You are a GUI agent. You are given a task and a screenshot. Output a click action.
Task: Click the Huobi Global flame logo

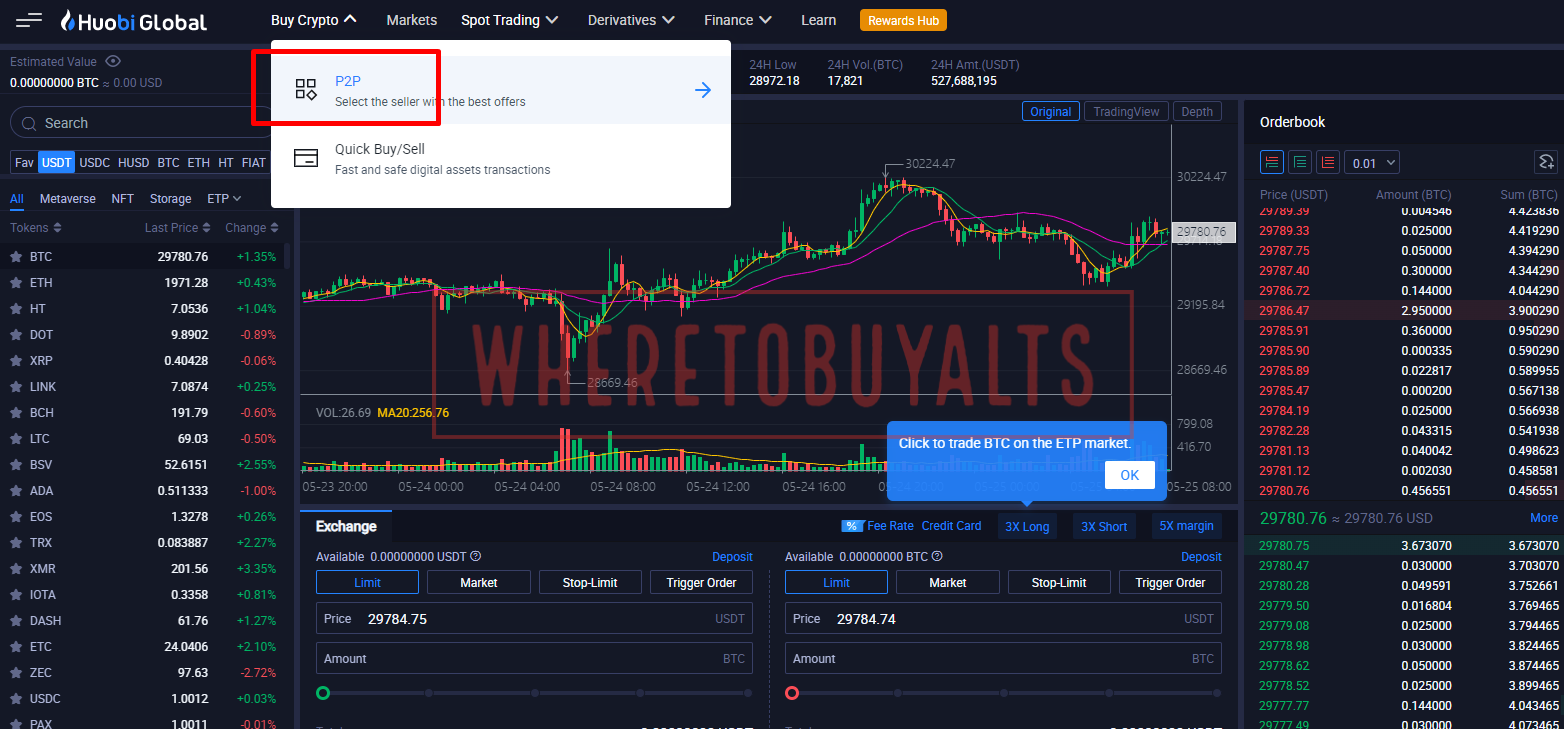[68, 20]
